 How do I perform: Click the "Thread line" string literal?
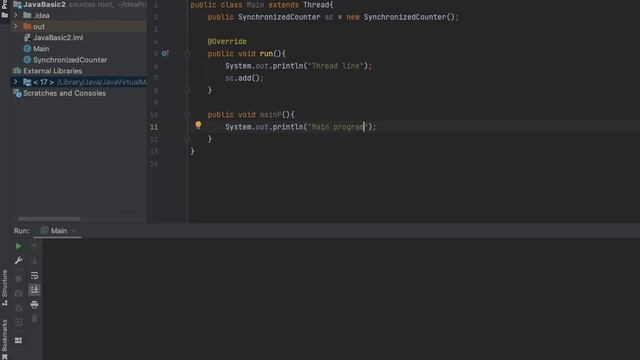[x=335, y=66]
